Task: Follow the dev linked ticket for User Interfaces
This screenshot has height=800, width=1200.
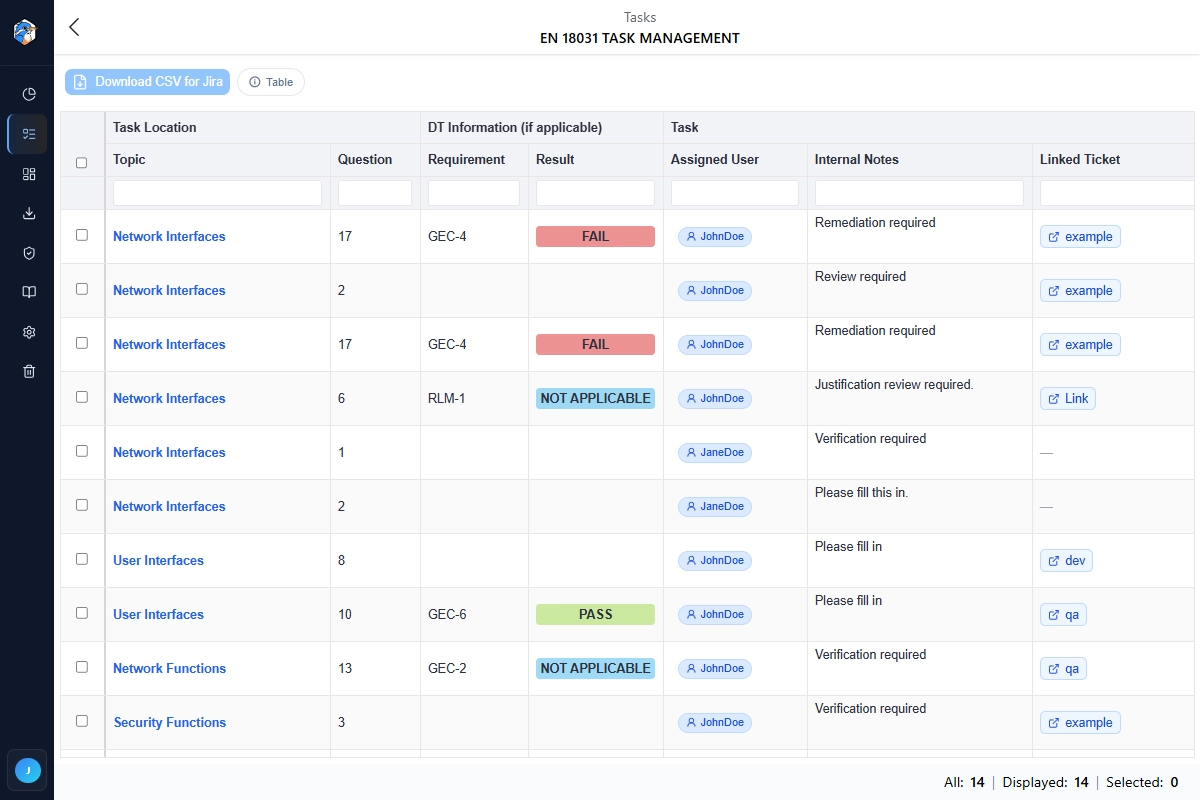Action: [x=1066, y=560]
